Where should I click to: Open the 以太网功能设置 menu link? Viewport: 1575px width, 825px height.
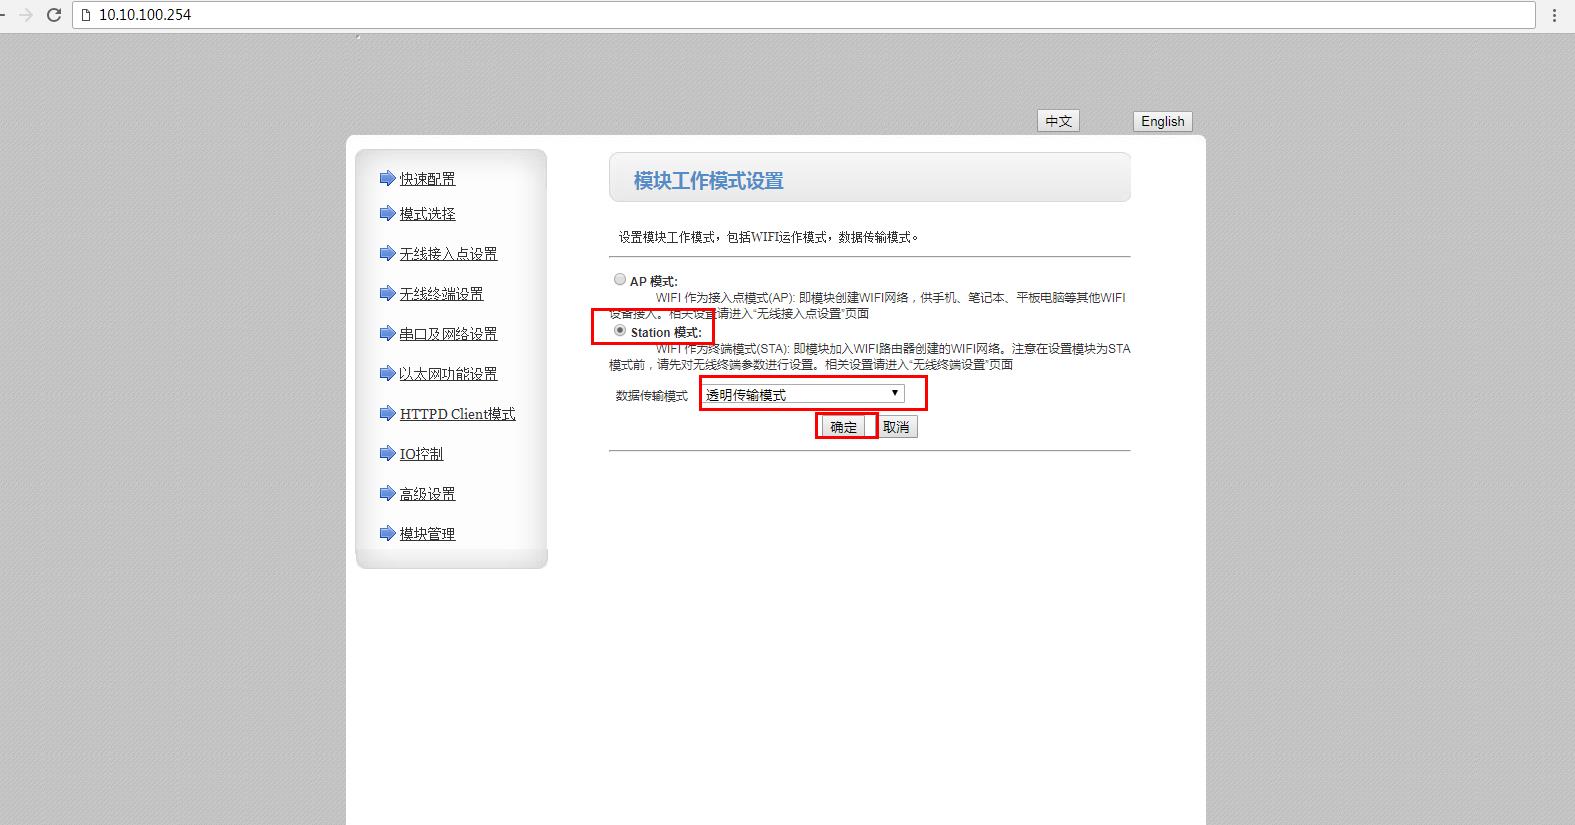(x=448, y=374)
